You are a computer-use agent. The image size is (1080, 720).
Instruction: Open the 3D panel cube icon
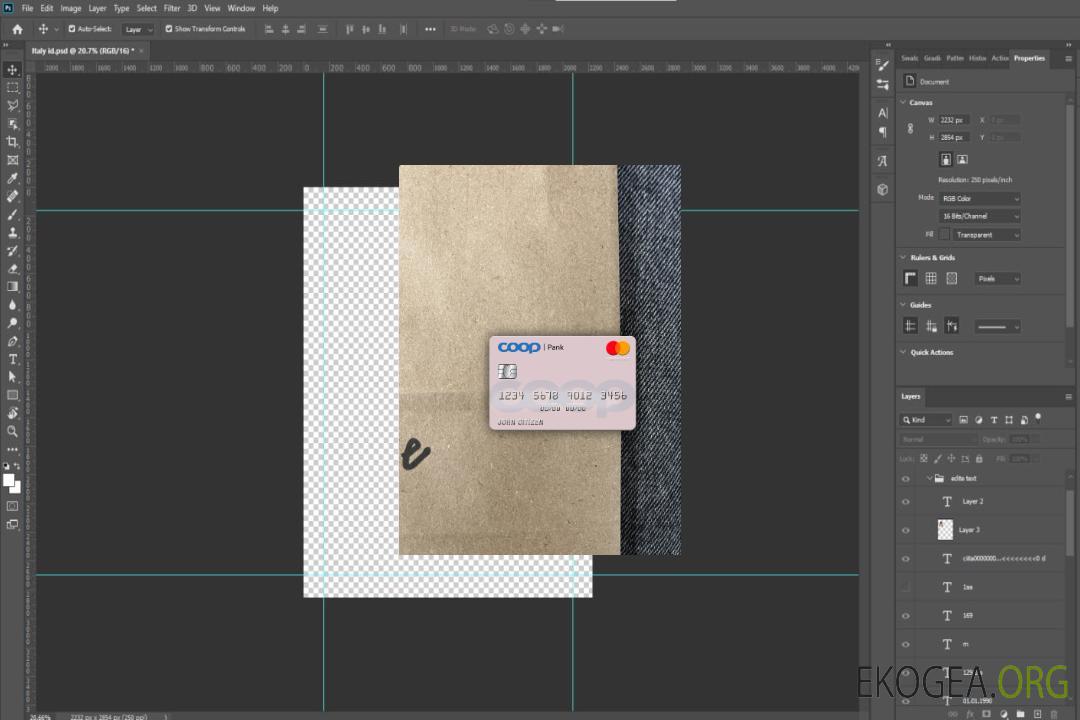882,189
